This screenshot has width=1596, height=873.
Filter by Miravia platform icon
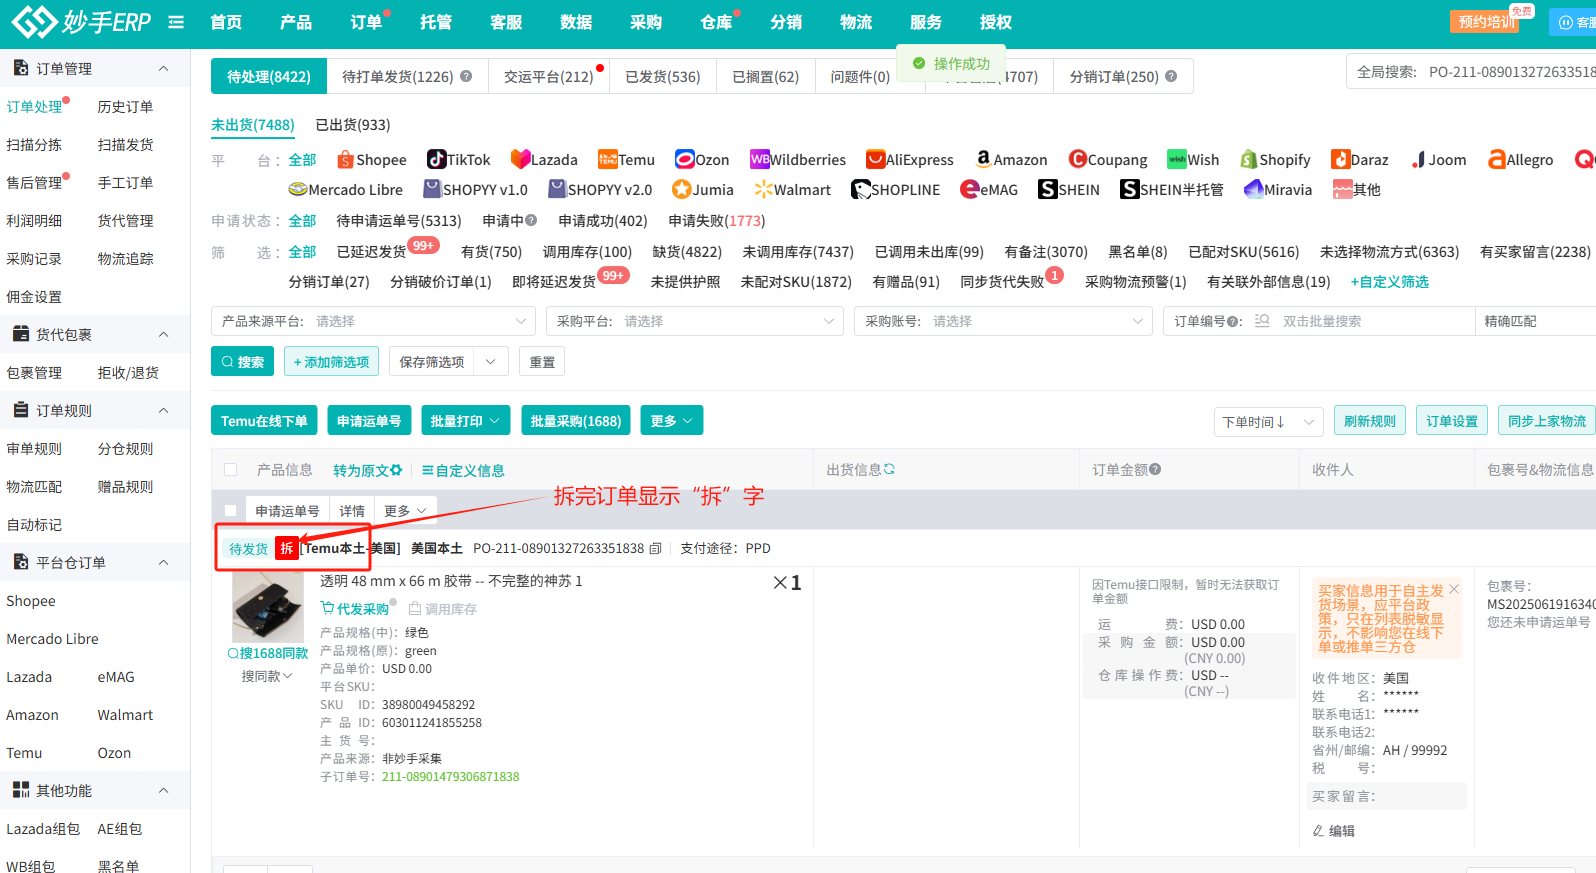1254,189
